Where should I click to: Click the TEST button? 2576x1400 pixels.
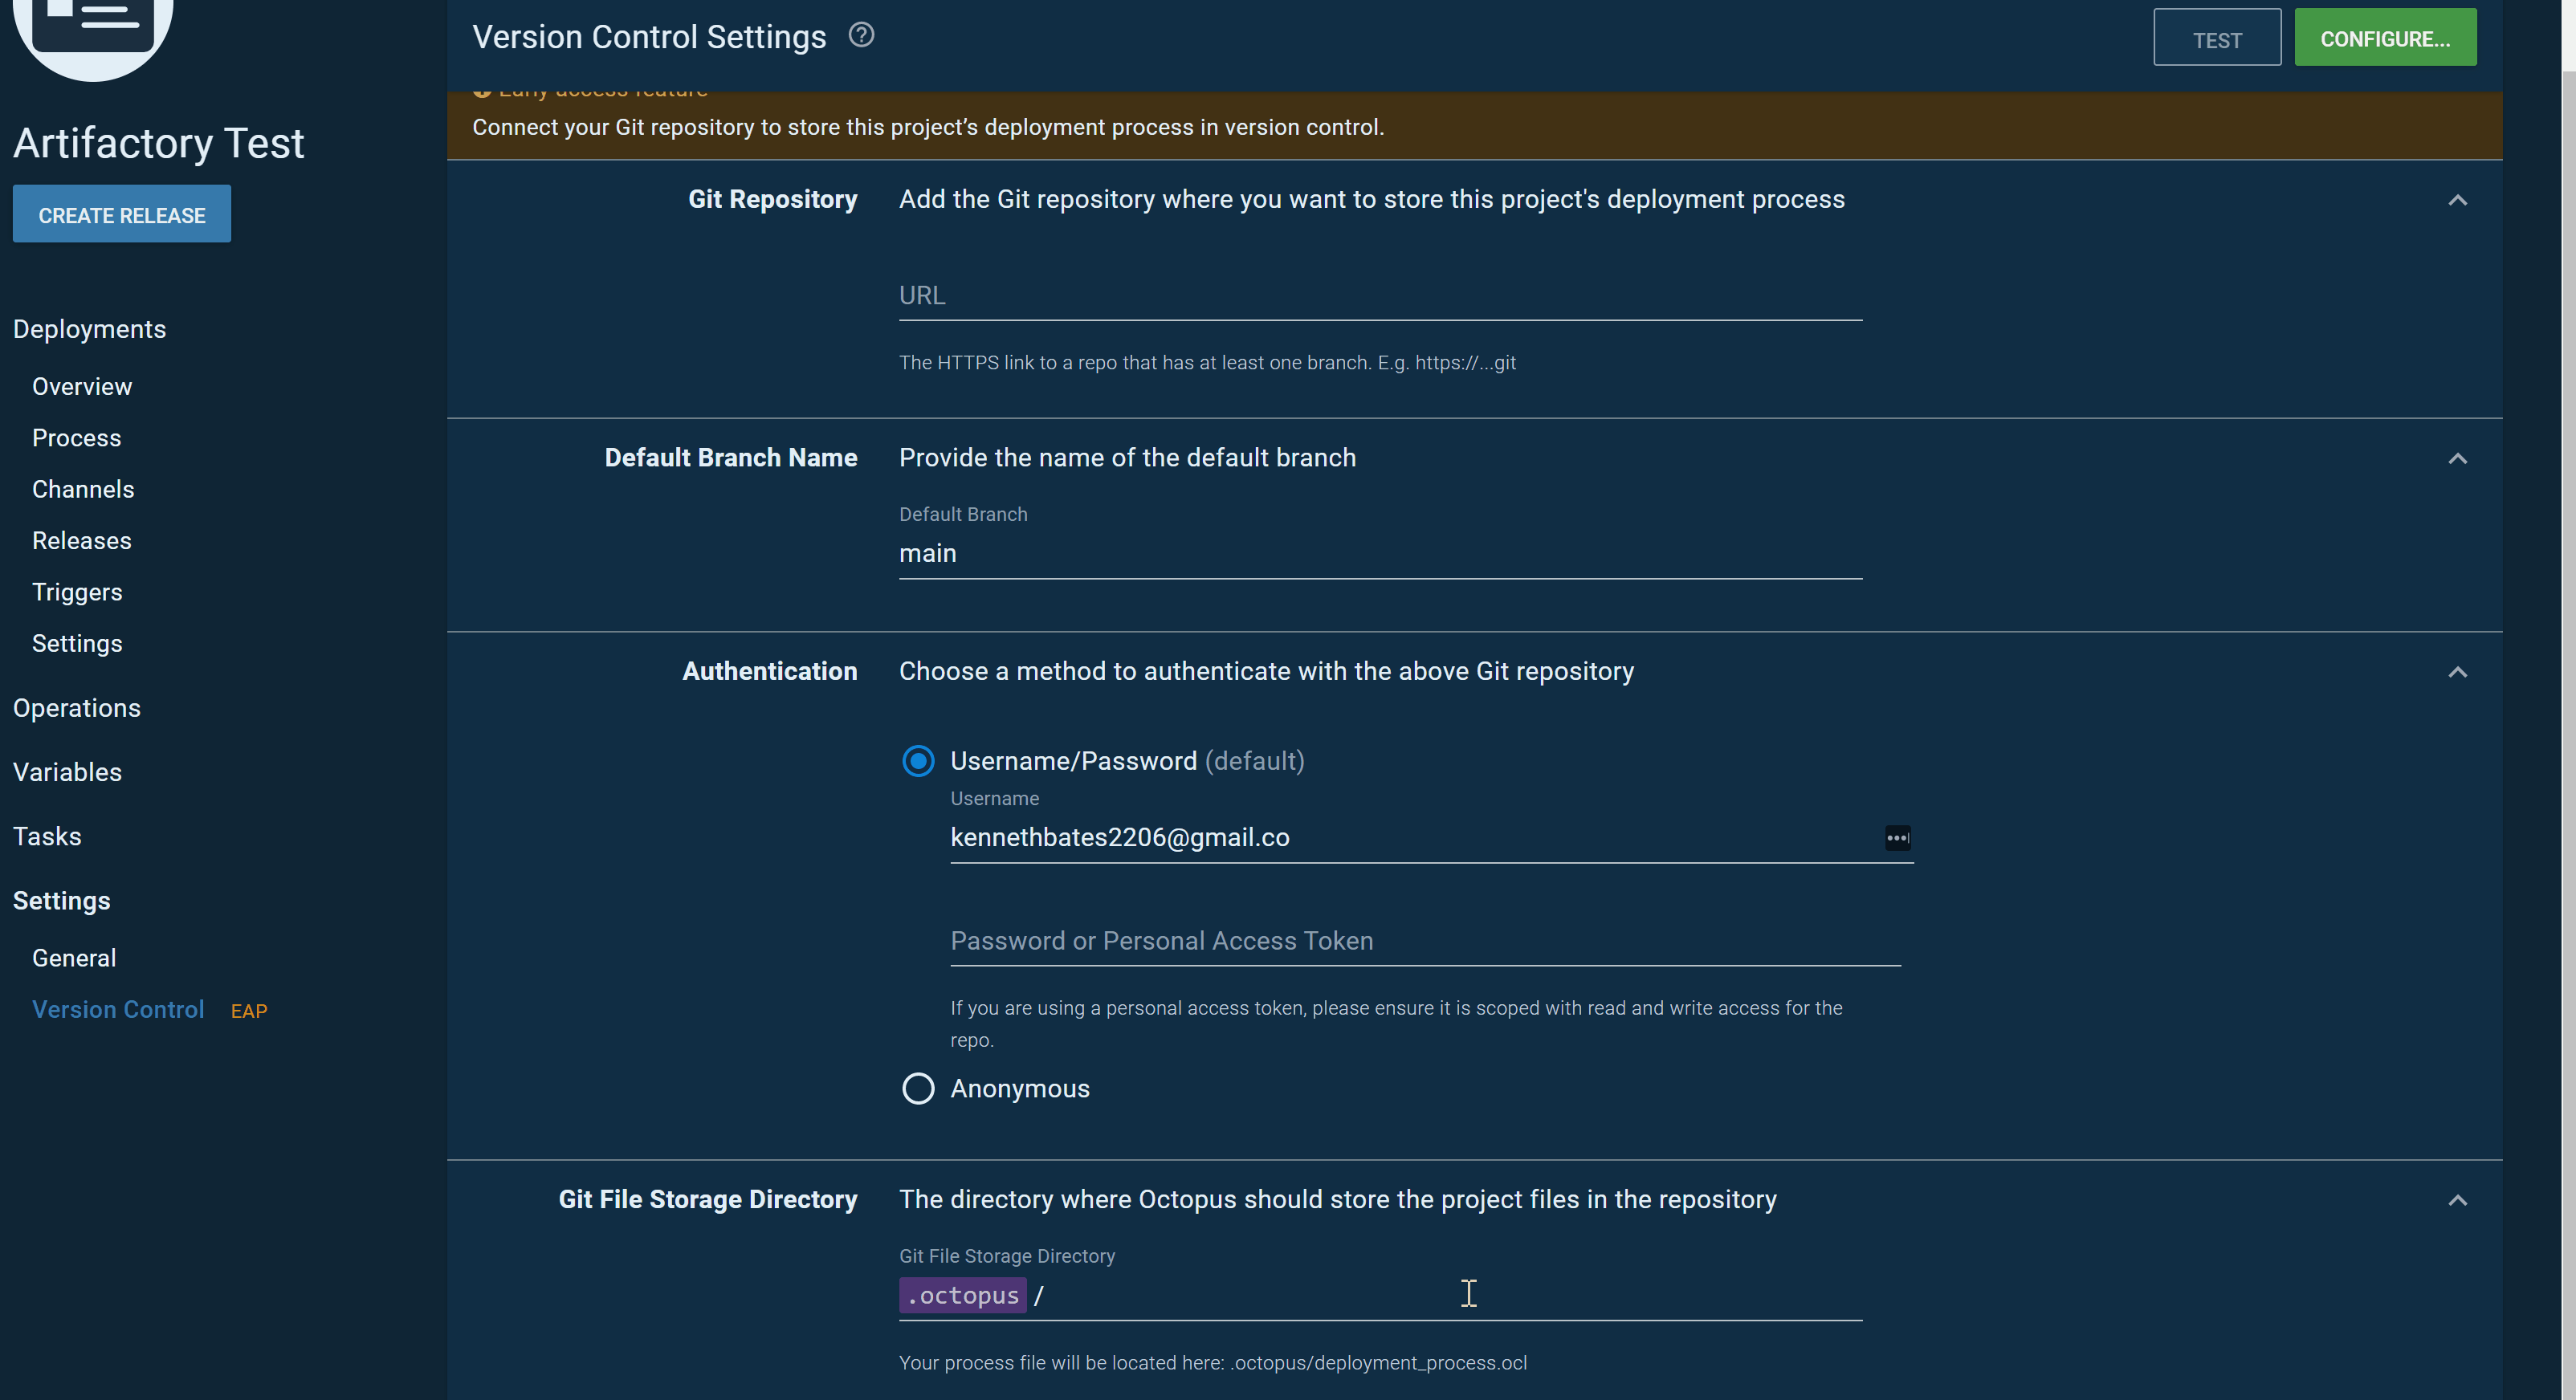(2216, 38)
